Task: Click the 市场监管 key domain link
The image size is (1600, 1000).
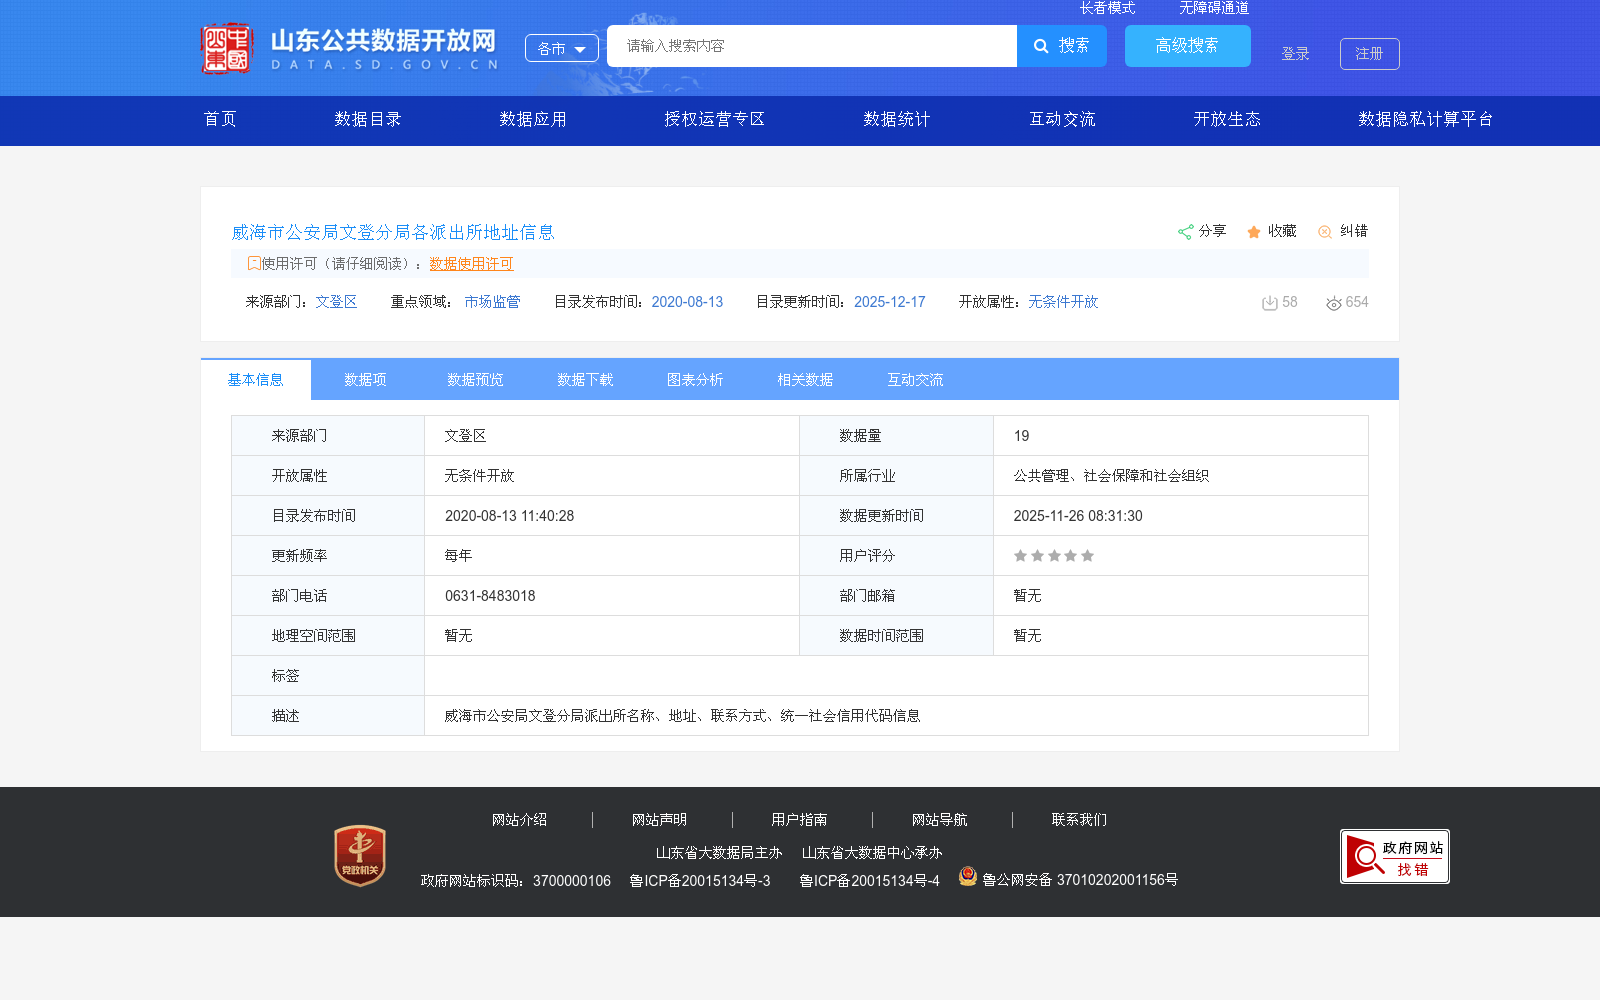Action: (x=492, y=302)
